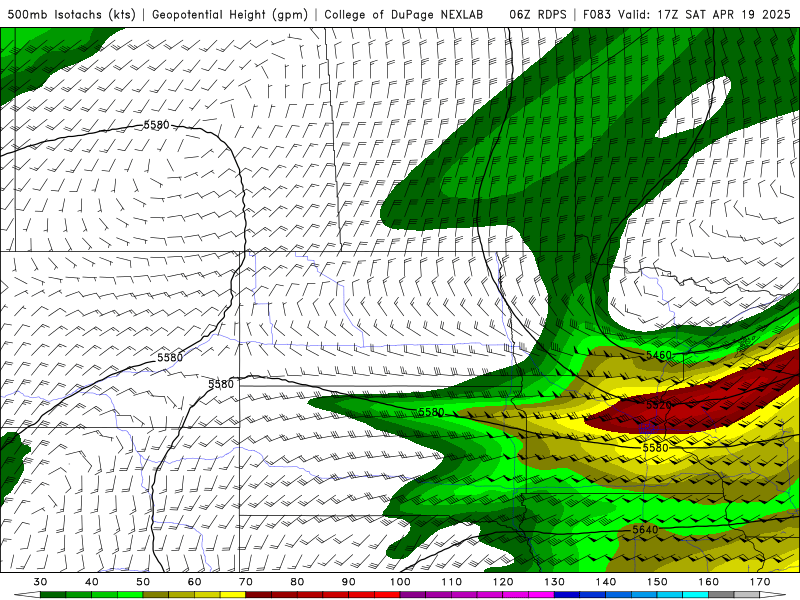This screenshot has height=600, width=800.
Task: Click the "500mb Isotachs (kts)" title text
Action: [x=71, y=14]
